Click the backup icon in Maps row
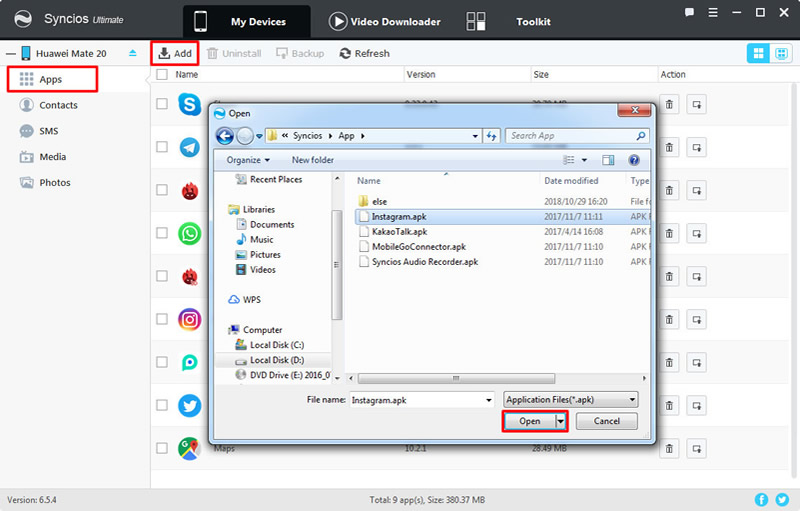The width and height of the screenshot is (800, 511). point(696,449)
